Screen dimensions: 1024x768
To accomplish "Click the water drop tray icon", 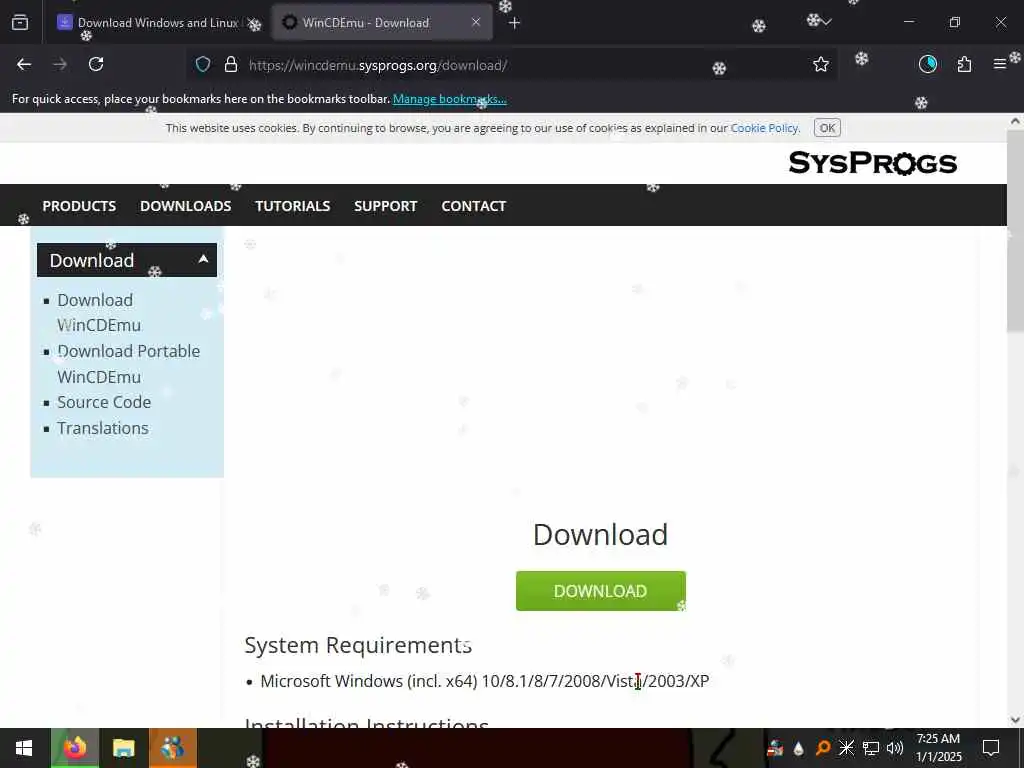I will pos(798,748).
